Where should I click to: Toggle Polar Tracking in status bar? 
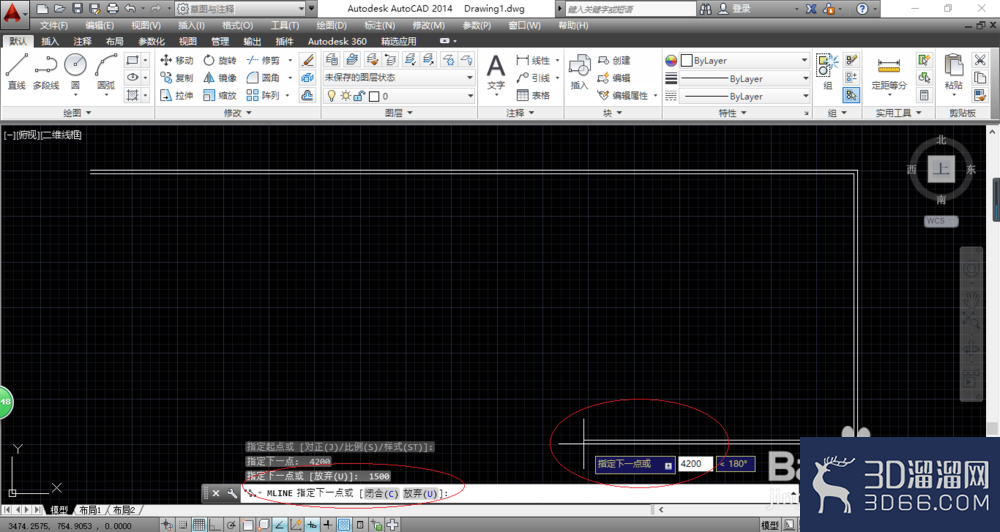tap(231, 525)
